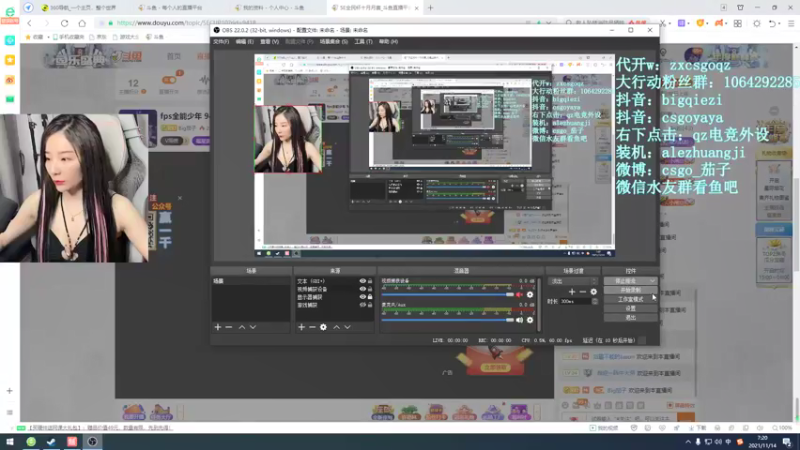Viewport: 800px width, 450px height.
Task: Open the star favorites icon in browser sidebar
Action: tap(10, 60)
